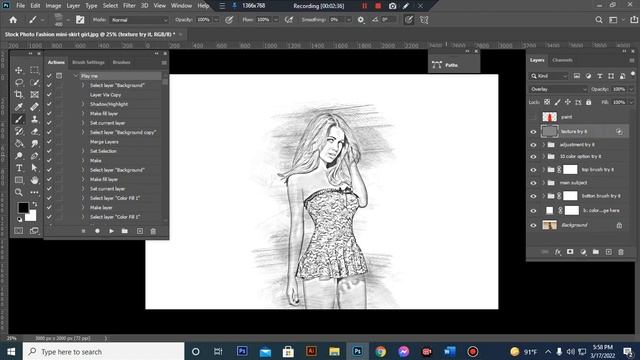
Task: Click the Windows search box
Action: point(104,352)
